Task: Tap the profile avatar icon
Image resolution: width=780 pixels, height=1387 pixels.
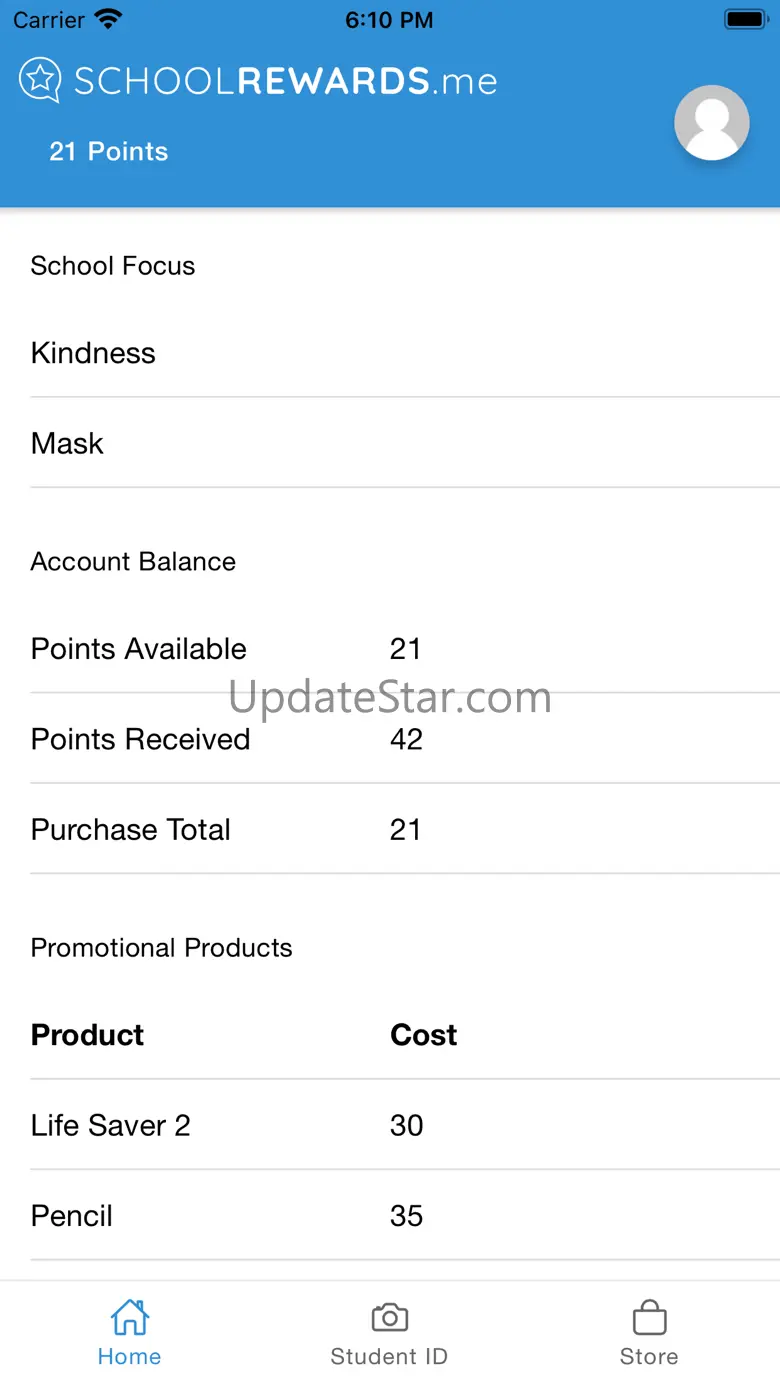Action: pyautogui.click(x=712, y=123)
